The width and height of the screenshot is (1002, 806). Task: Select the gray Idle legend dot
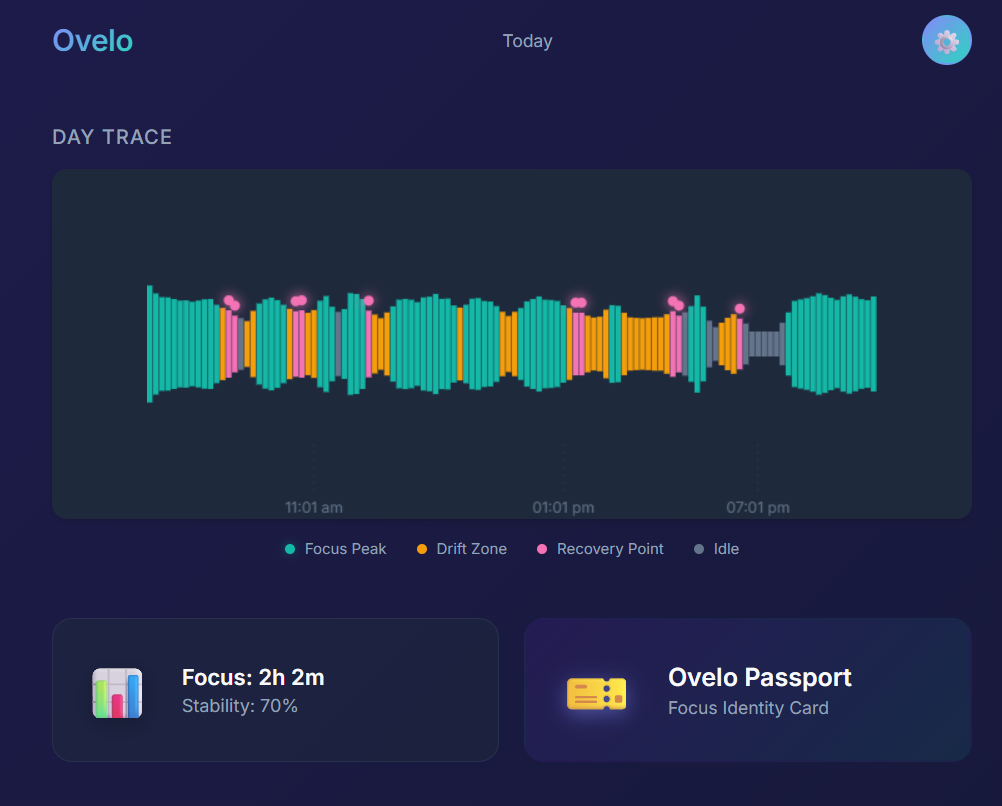click(701, 548)
